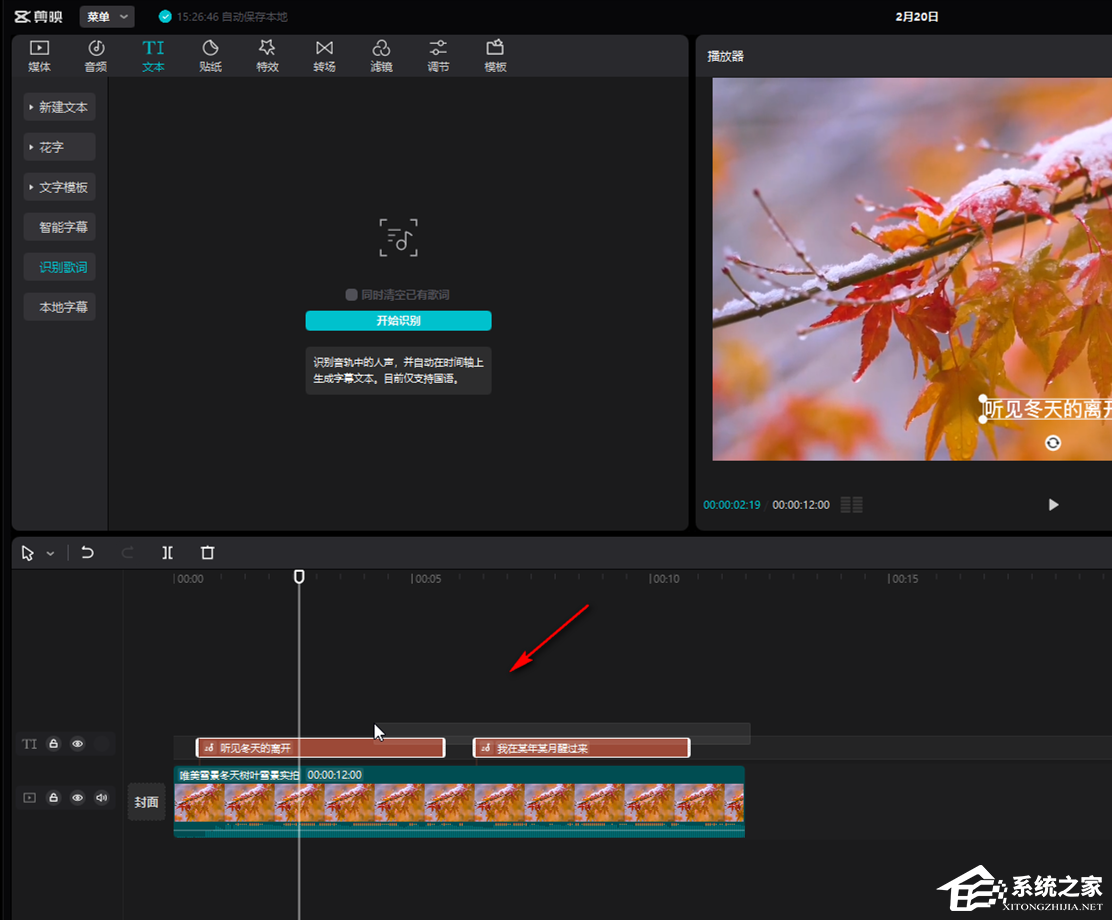1112x920 pixels.
Task: Open the 转场 transitions panel
Action: pos(324,56)
